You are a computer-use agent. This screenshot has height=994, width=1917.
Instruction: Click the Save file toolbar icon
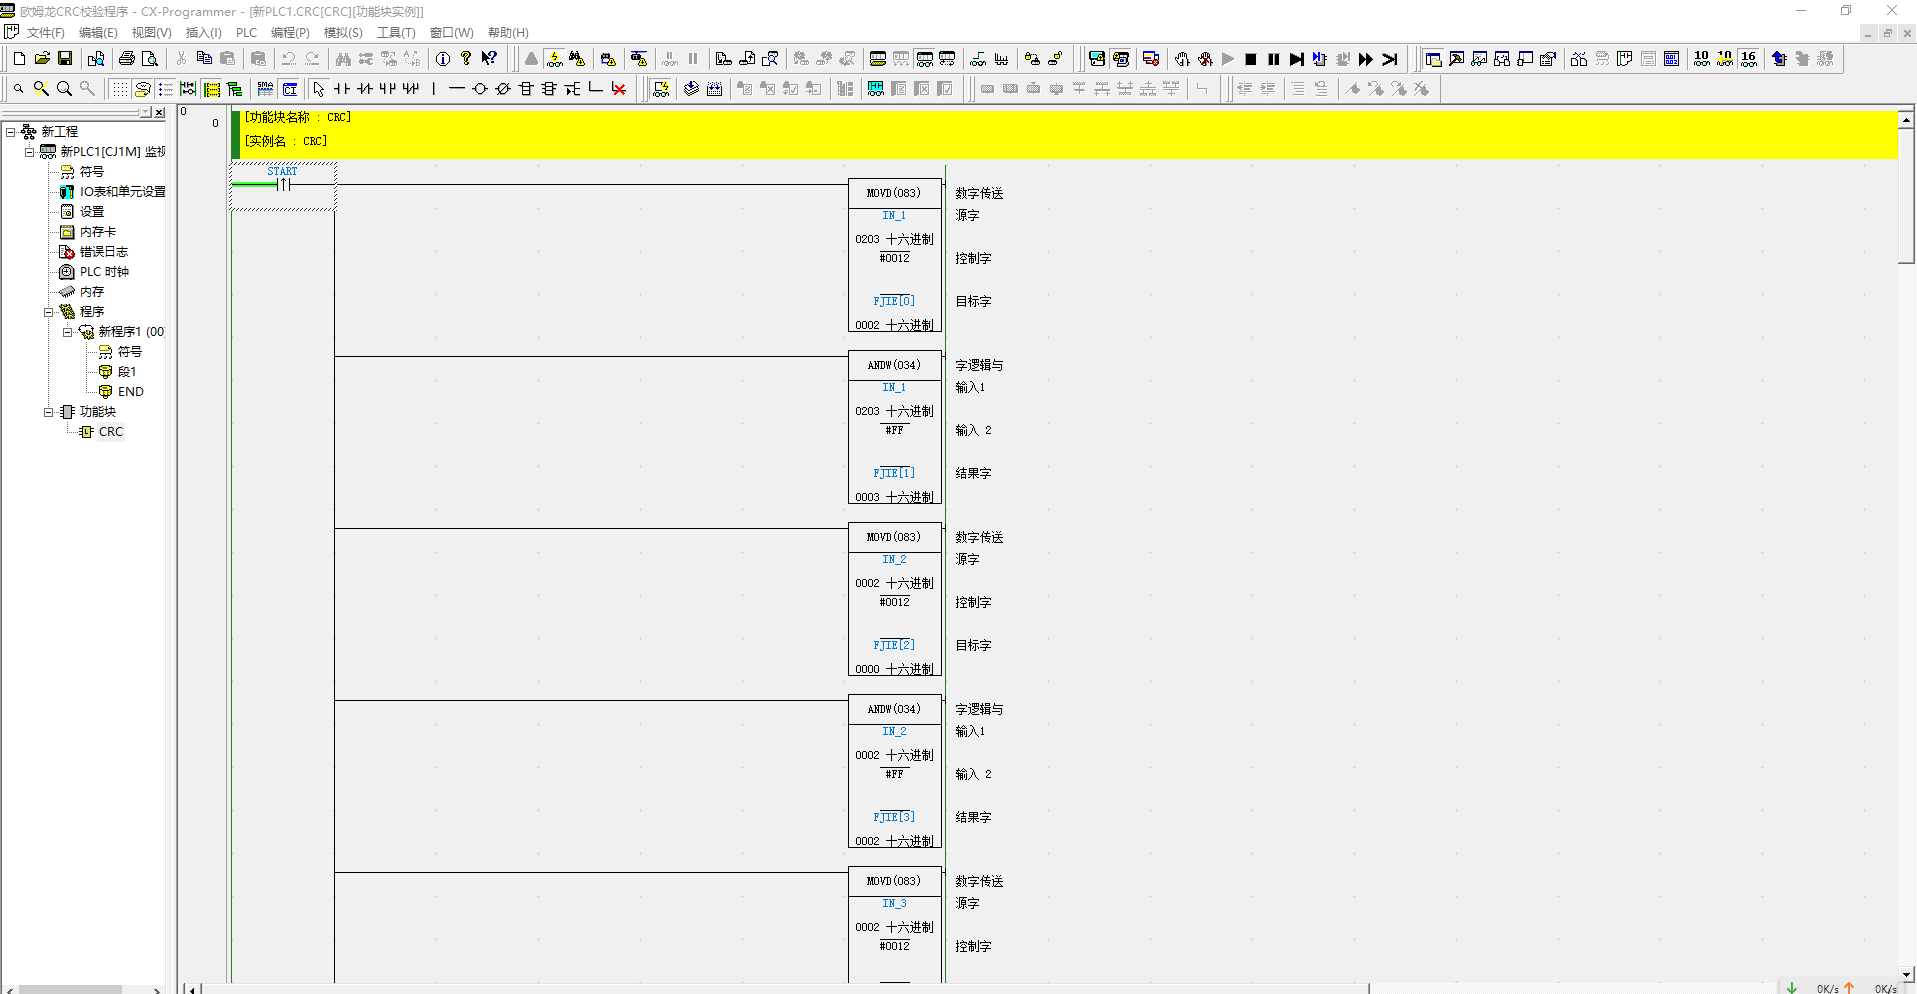pos(65,59)
